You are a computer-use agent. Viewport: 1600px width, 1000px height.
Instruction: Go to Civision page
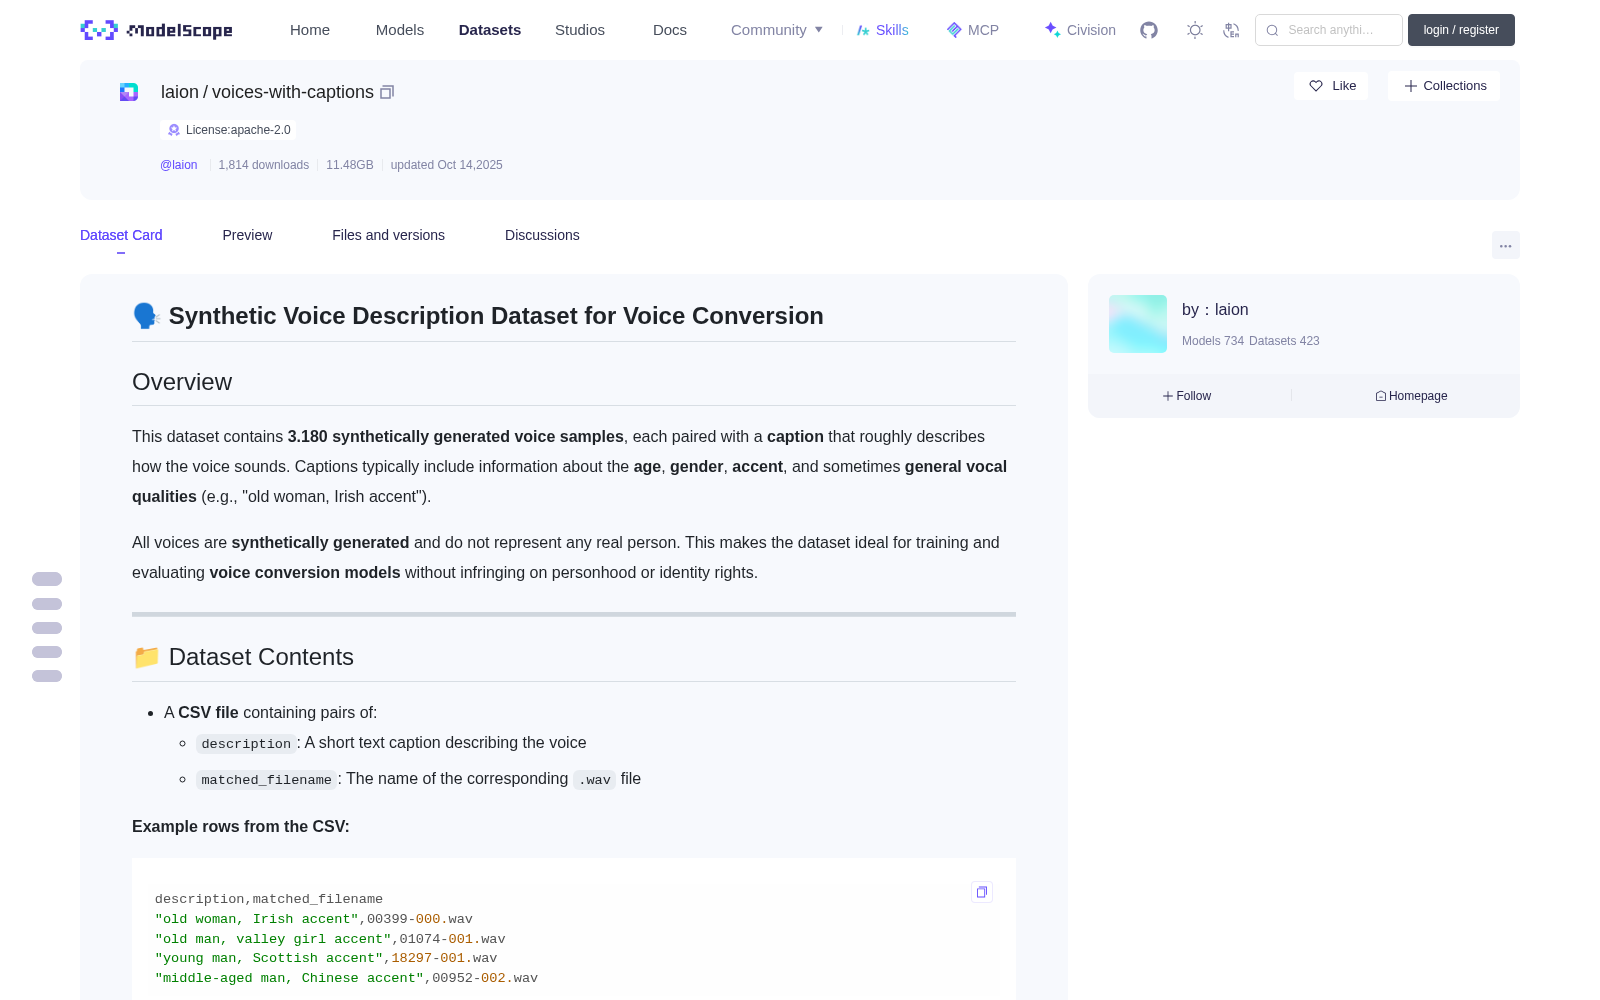click(1080, 30)
